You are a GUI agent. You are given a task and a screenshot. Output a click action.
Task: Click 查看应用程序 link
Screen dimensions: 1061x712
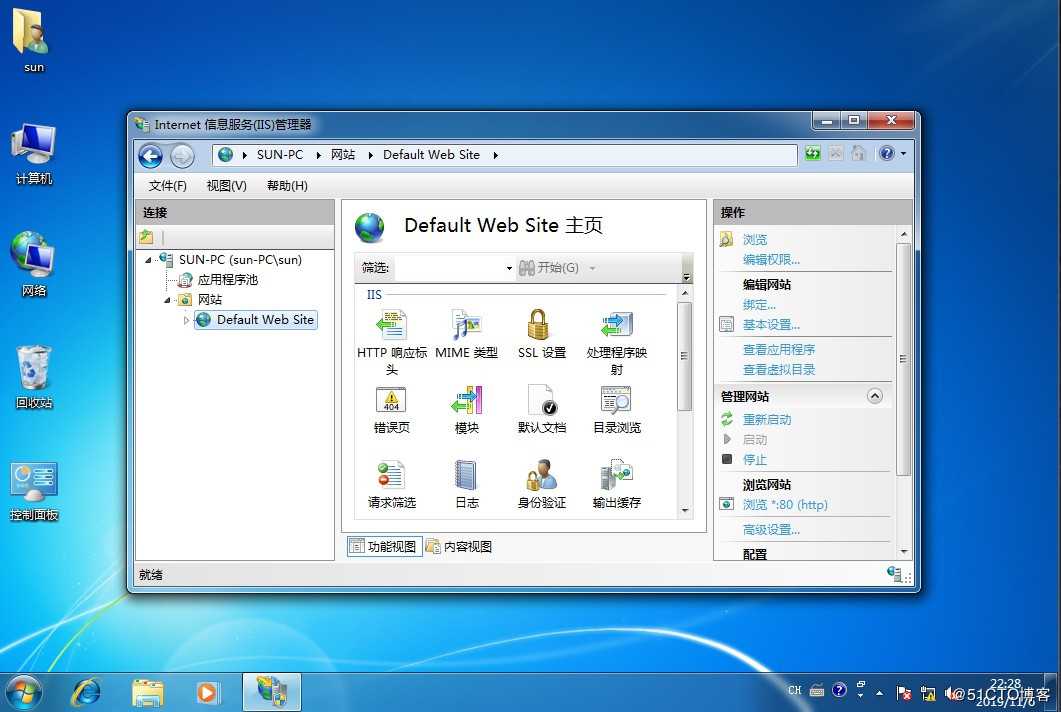point(779,349)
